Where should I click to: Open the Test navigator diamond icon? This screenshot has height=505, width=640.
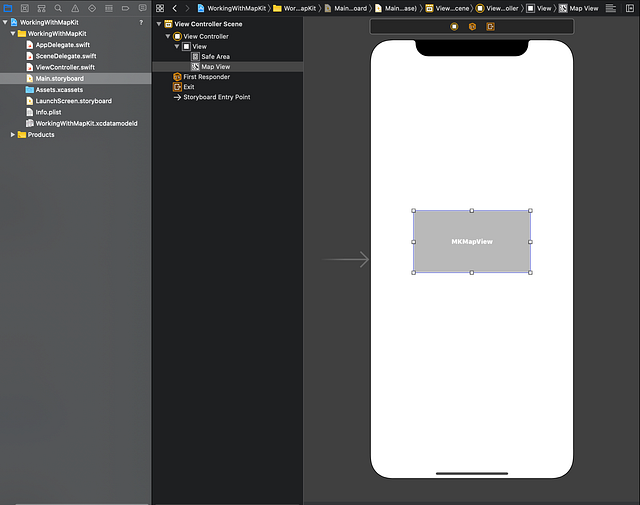pyautogui.click(x=92, y=8)
